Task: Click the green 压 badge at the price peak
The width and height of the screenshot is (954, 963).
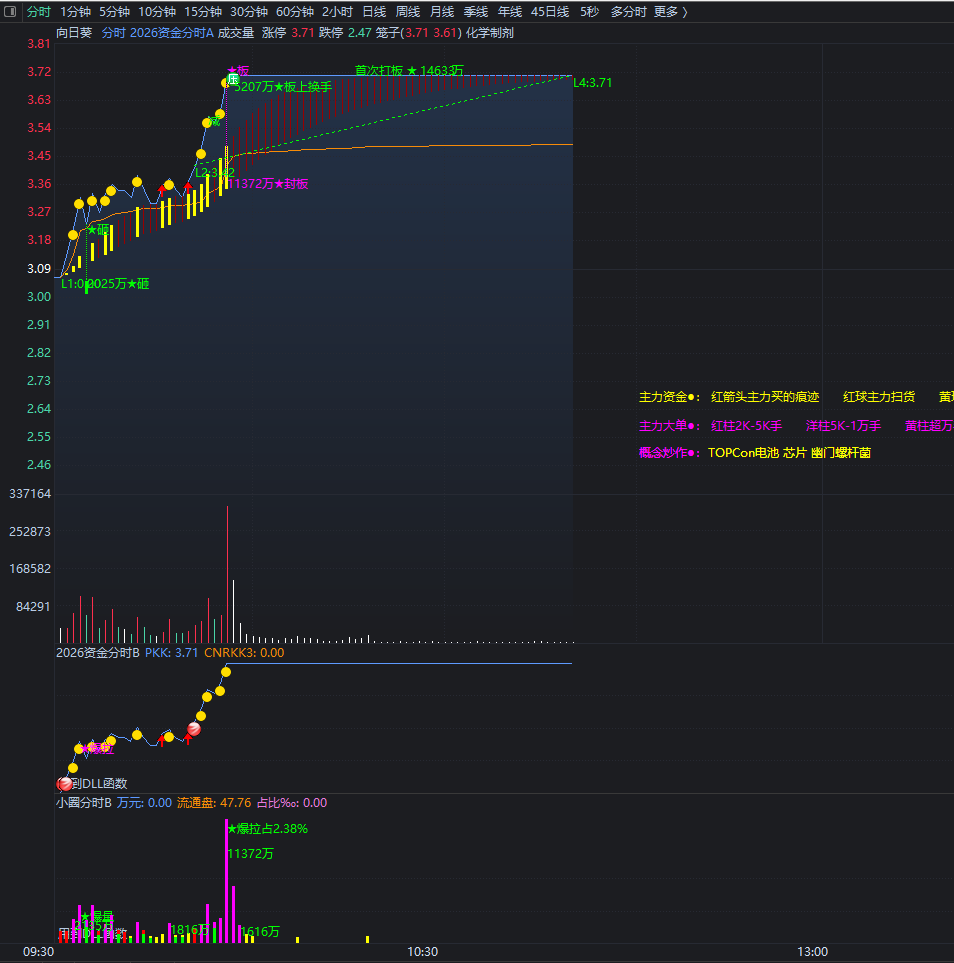Action: [x=233, y=79]
